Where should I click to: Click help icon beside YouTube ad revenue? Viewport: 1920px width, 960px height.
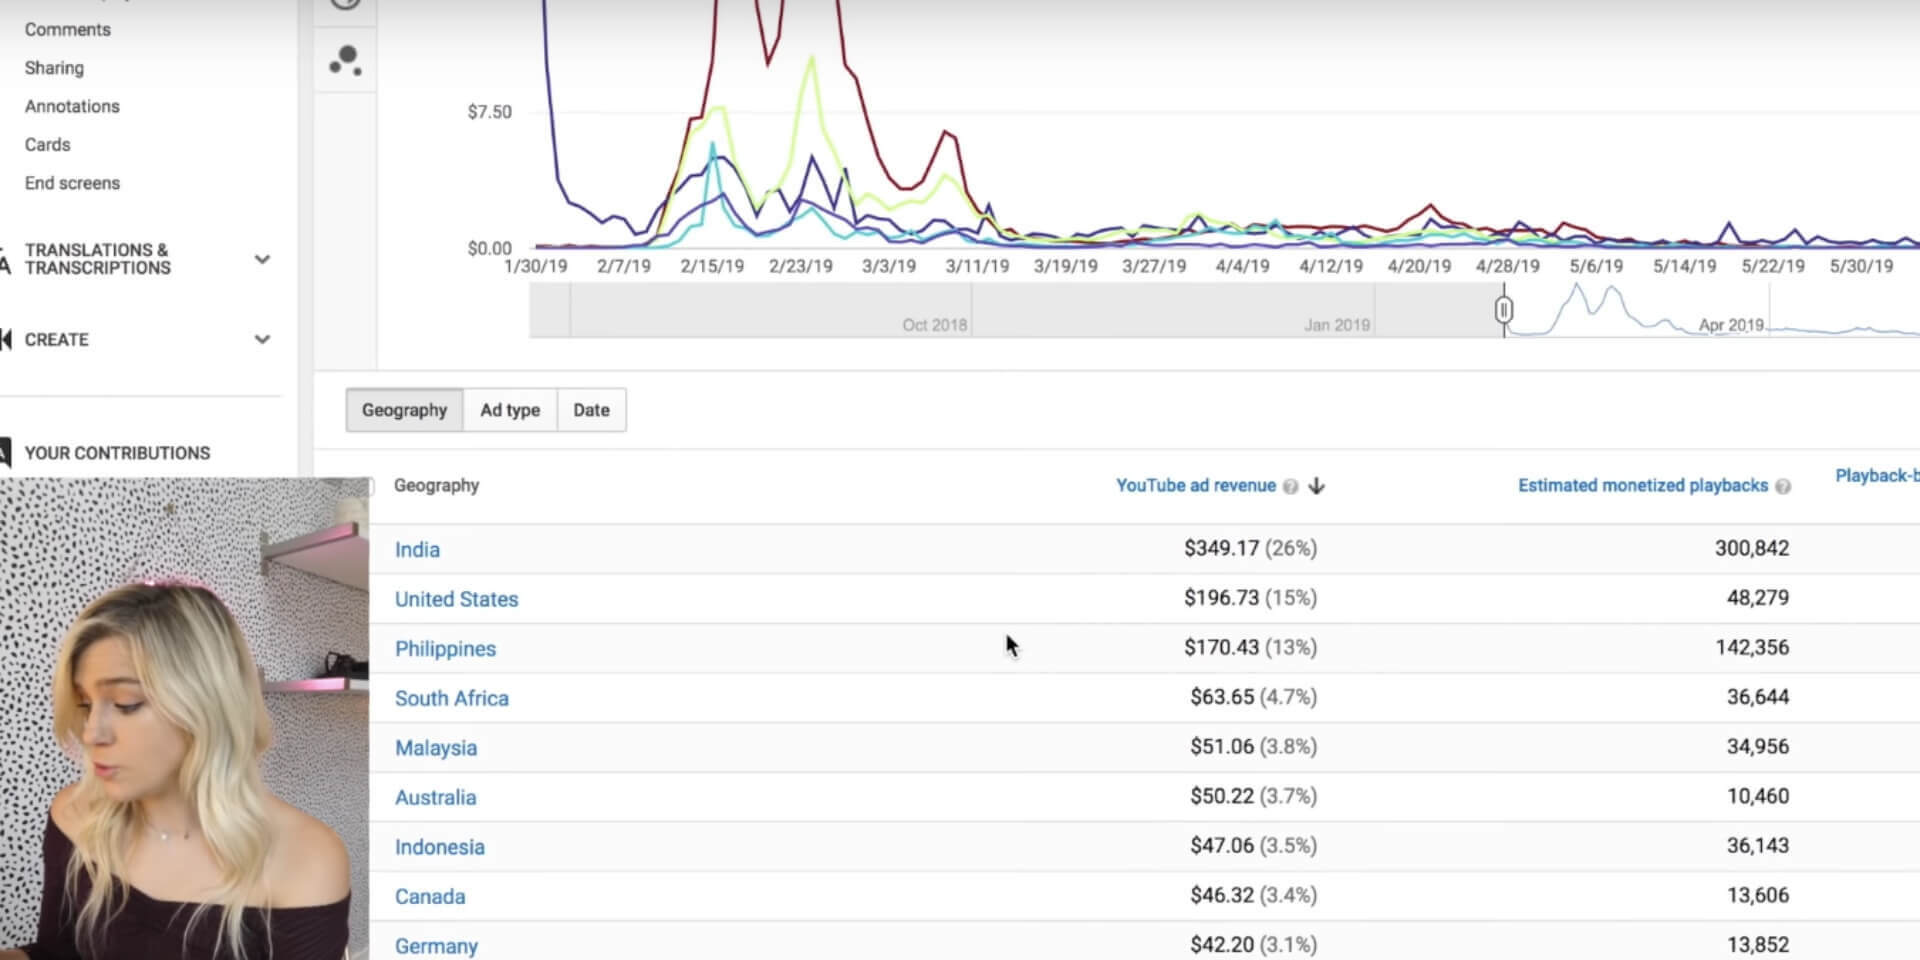click(1290, 487)
